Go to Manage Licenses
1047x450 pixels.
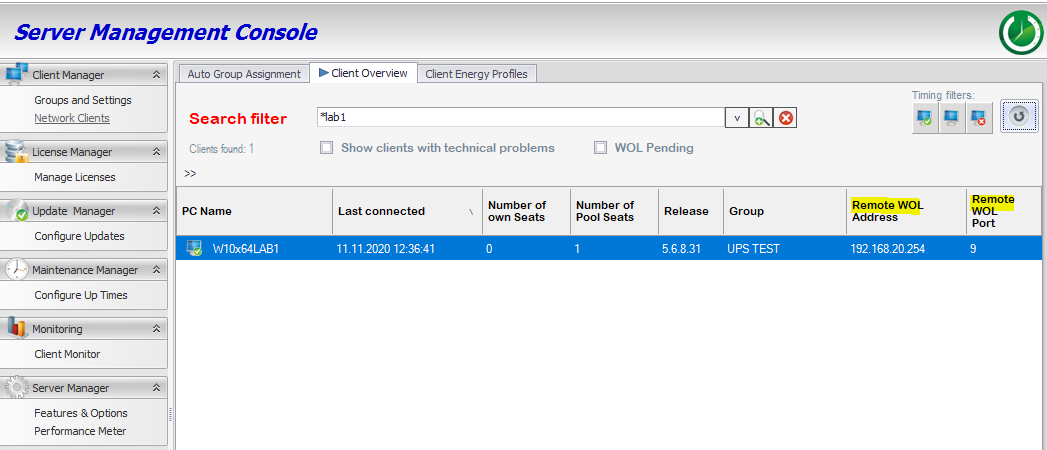[x=75, y=177]
